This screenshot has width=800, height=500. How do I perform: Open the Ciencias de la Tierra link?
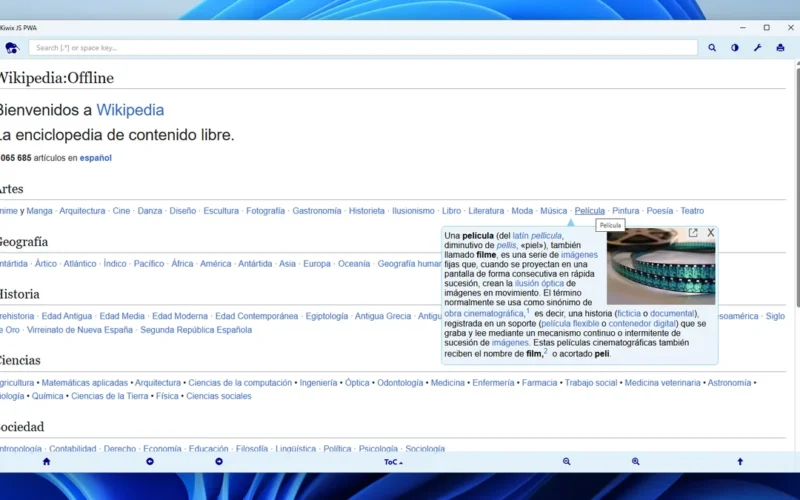pos(110,396)
